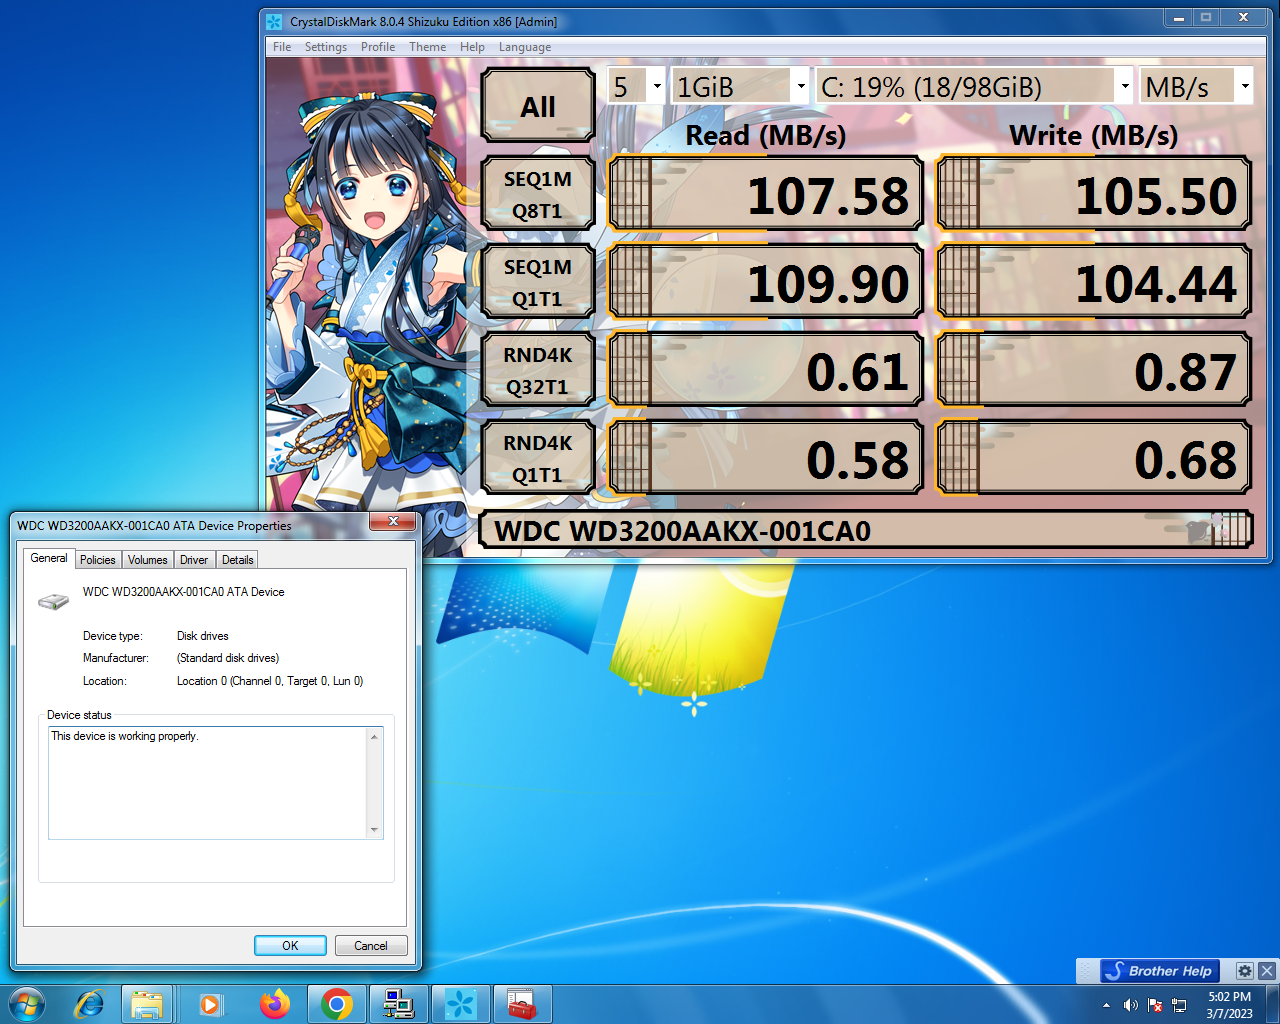
Task: Click the RND4K Q1T1 read value 0.58
Action: coord(765,458)
